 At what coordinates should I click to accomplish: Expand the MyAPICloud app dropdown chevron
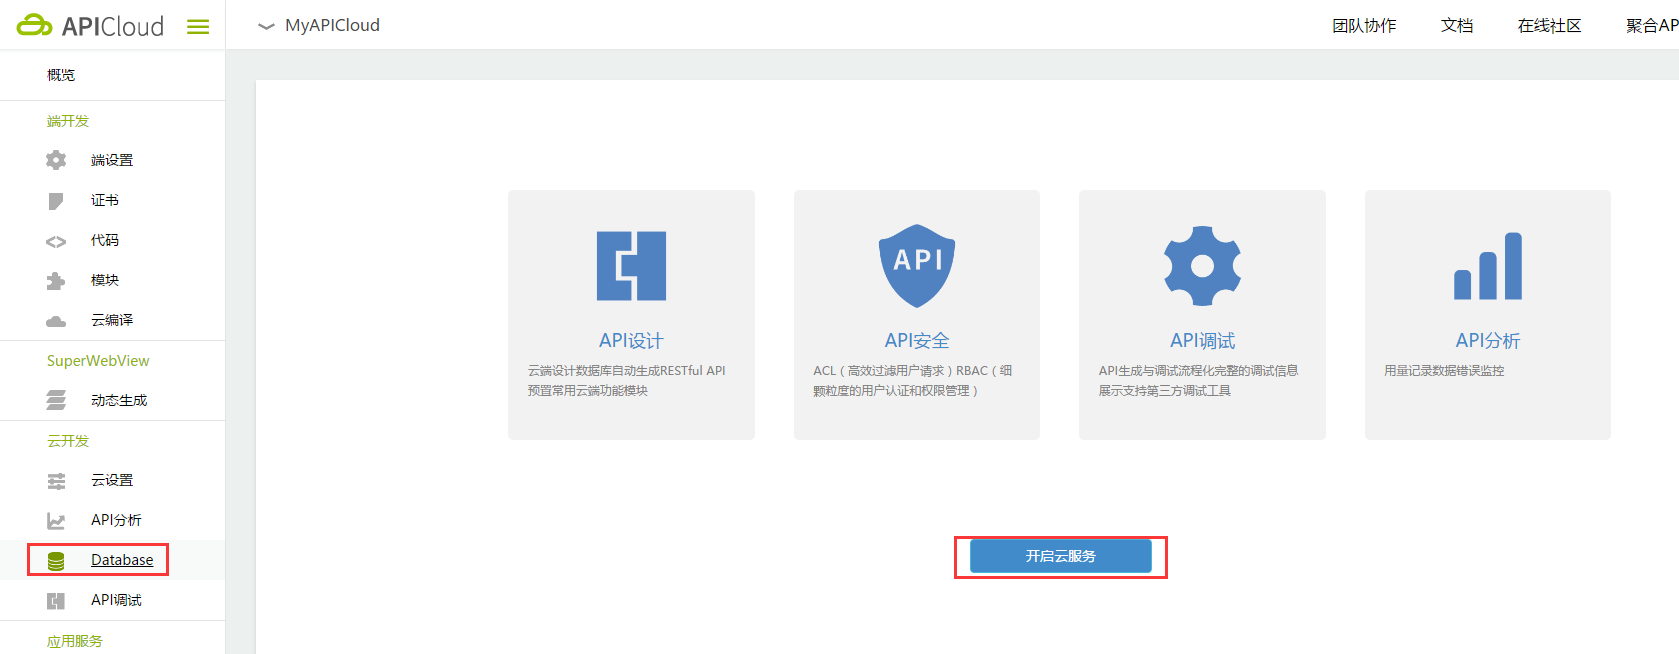(x=266, y=26)
